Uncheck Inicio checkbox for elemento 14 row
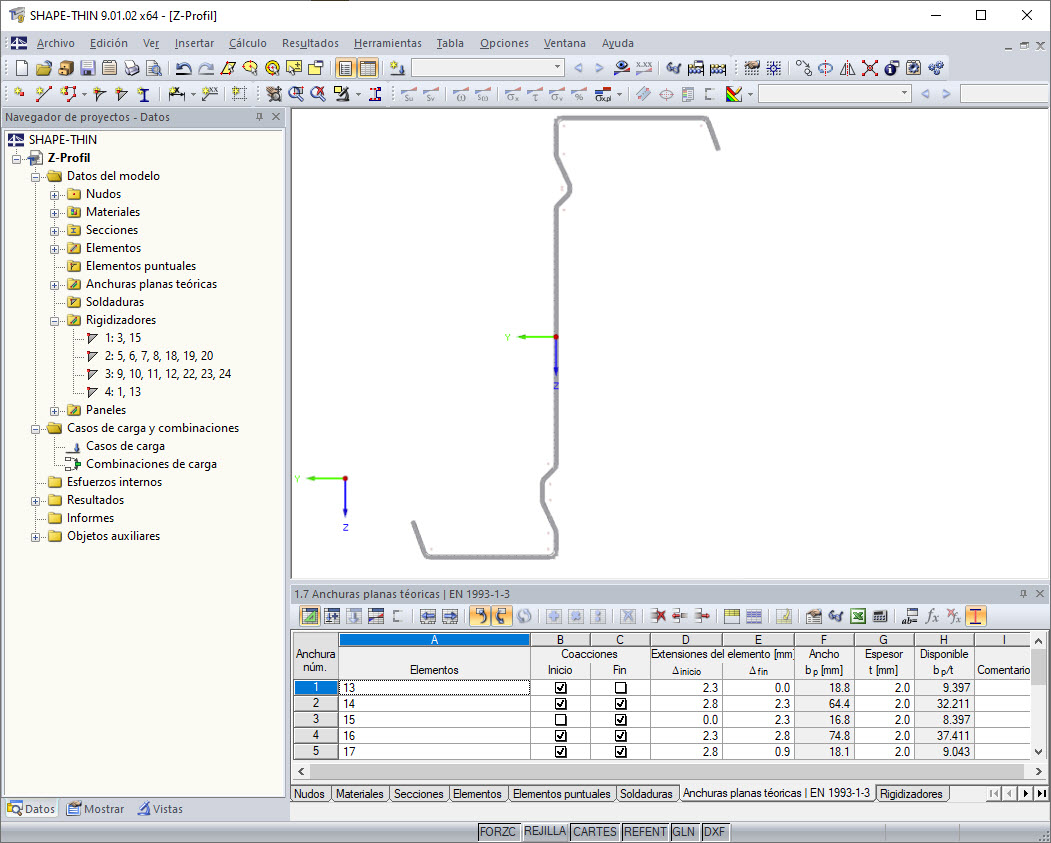This screenshot has height=843, width=1051. click(560, 704)
